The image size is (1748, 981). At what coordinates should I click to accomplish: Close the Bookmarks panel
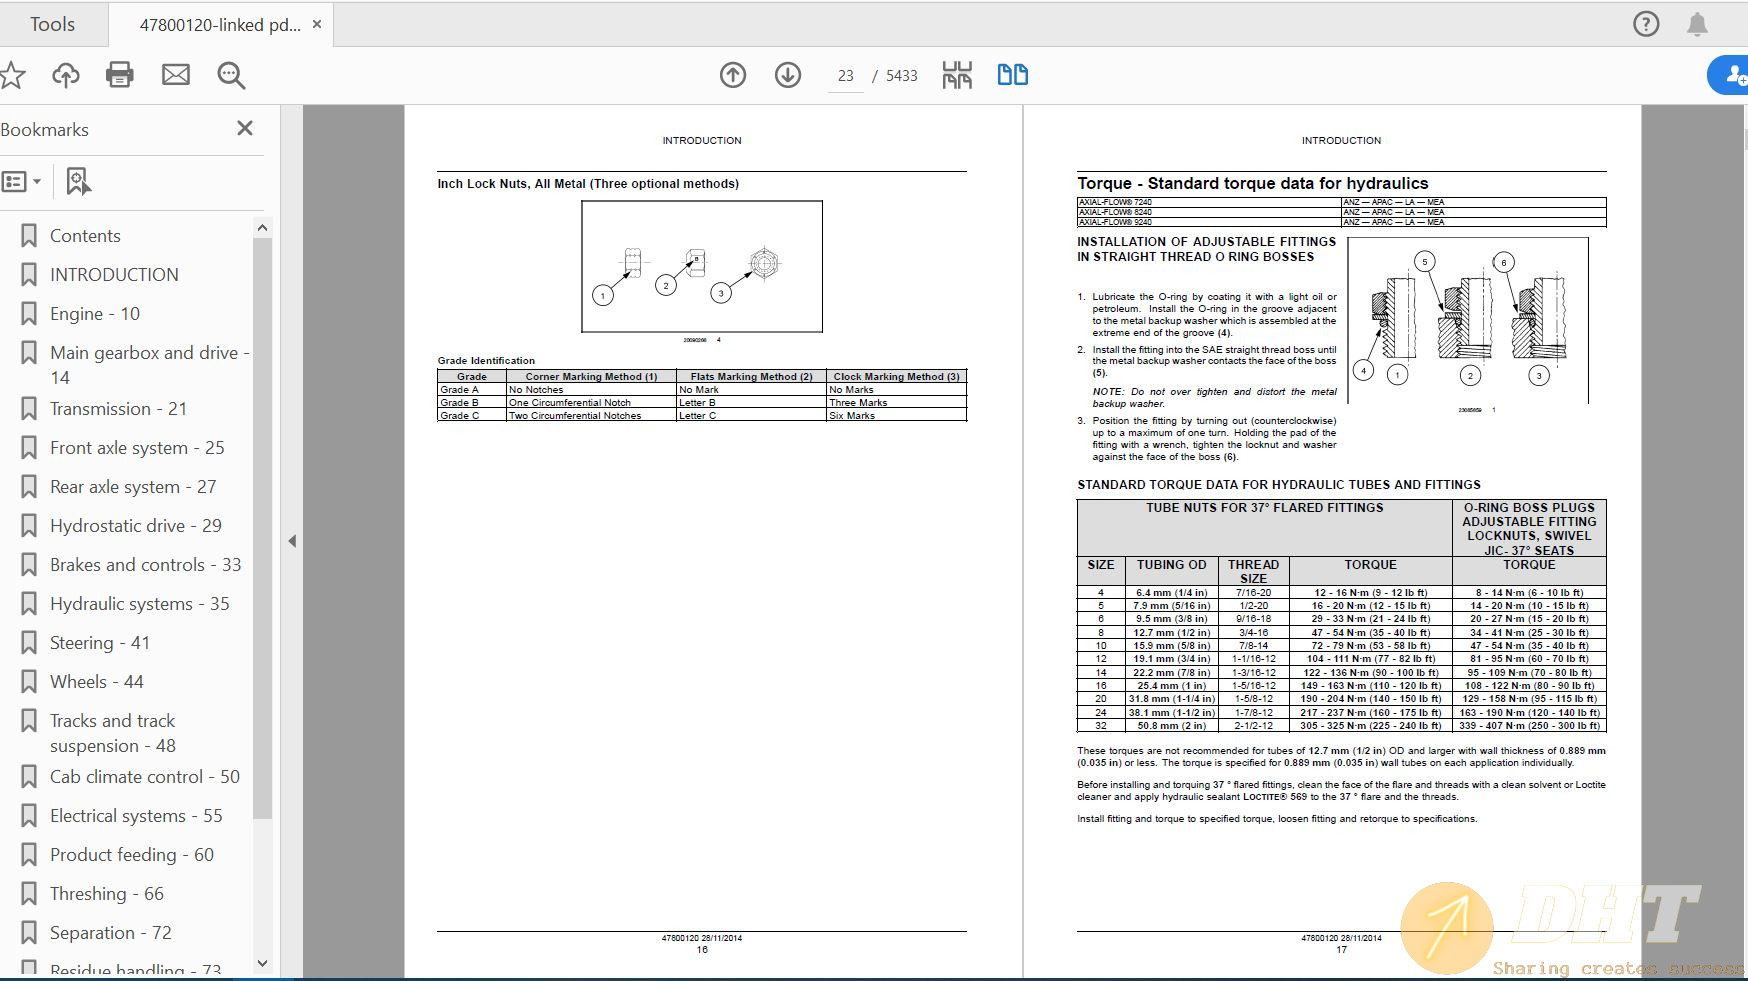pos(245,128)
